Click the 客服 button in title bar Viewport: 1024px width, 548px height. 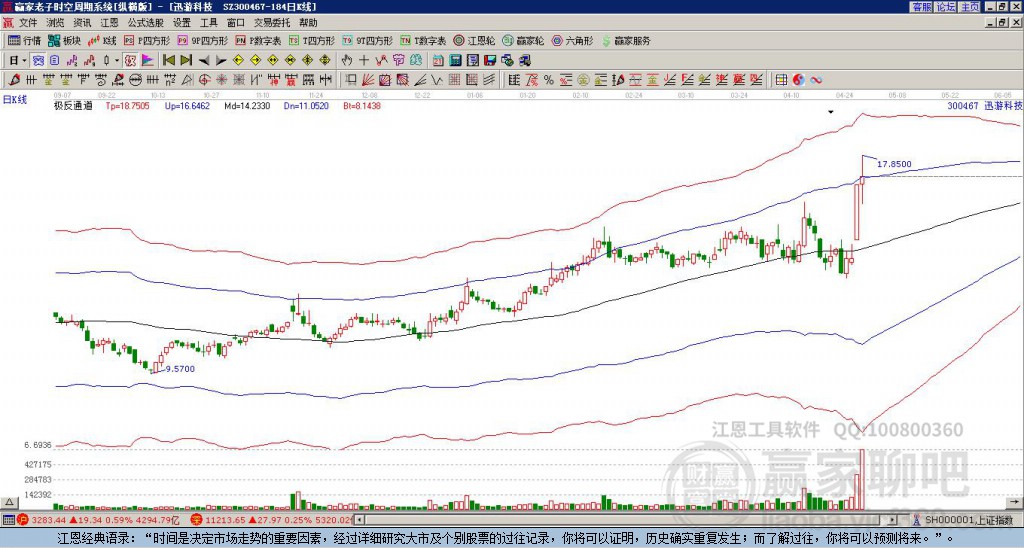tap(921, 7)
